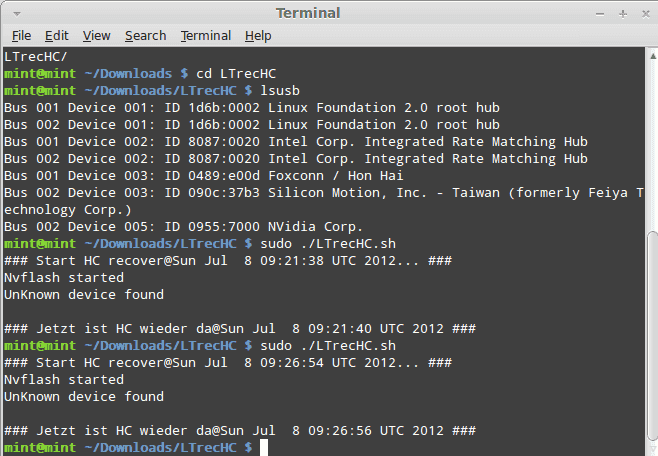Open the View menu
The image size is (658, 456).
tap(97, 36)
